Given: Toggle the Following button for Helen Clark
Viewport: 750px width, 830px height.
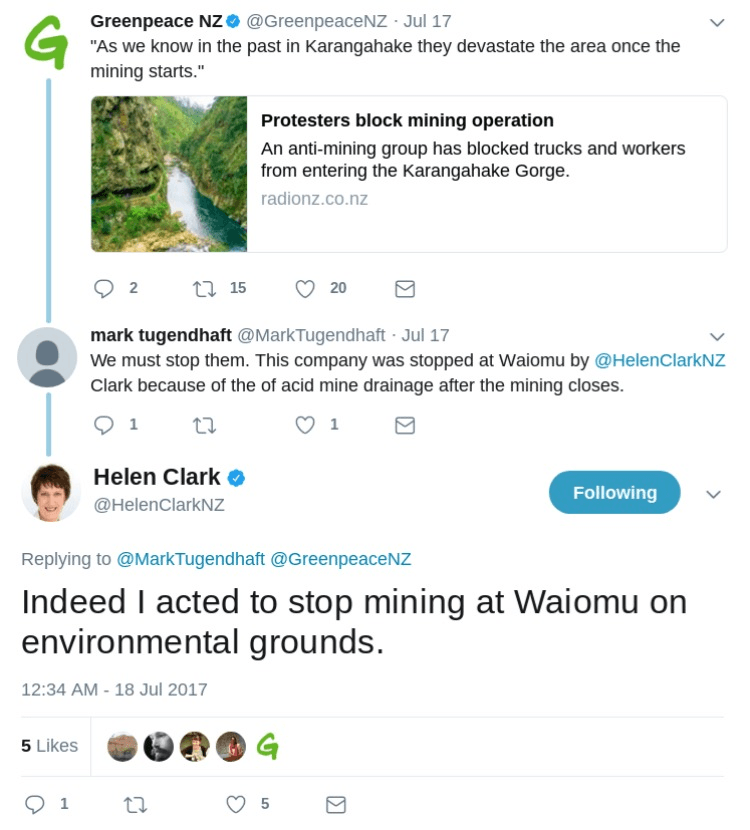Looking at the screenshot, I should pyautogui.click(x=614, y=492).
